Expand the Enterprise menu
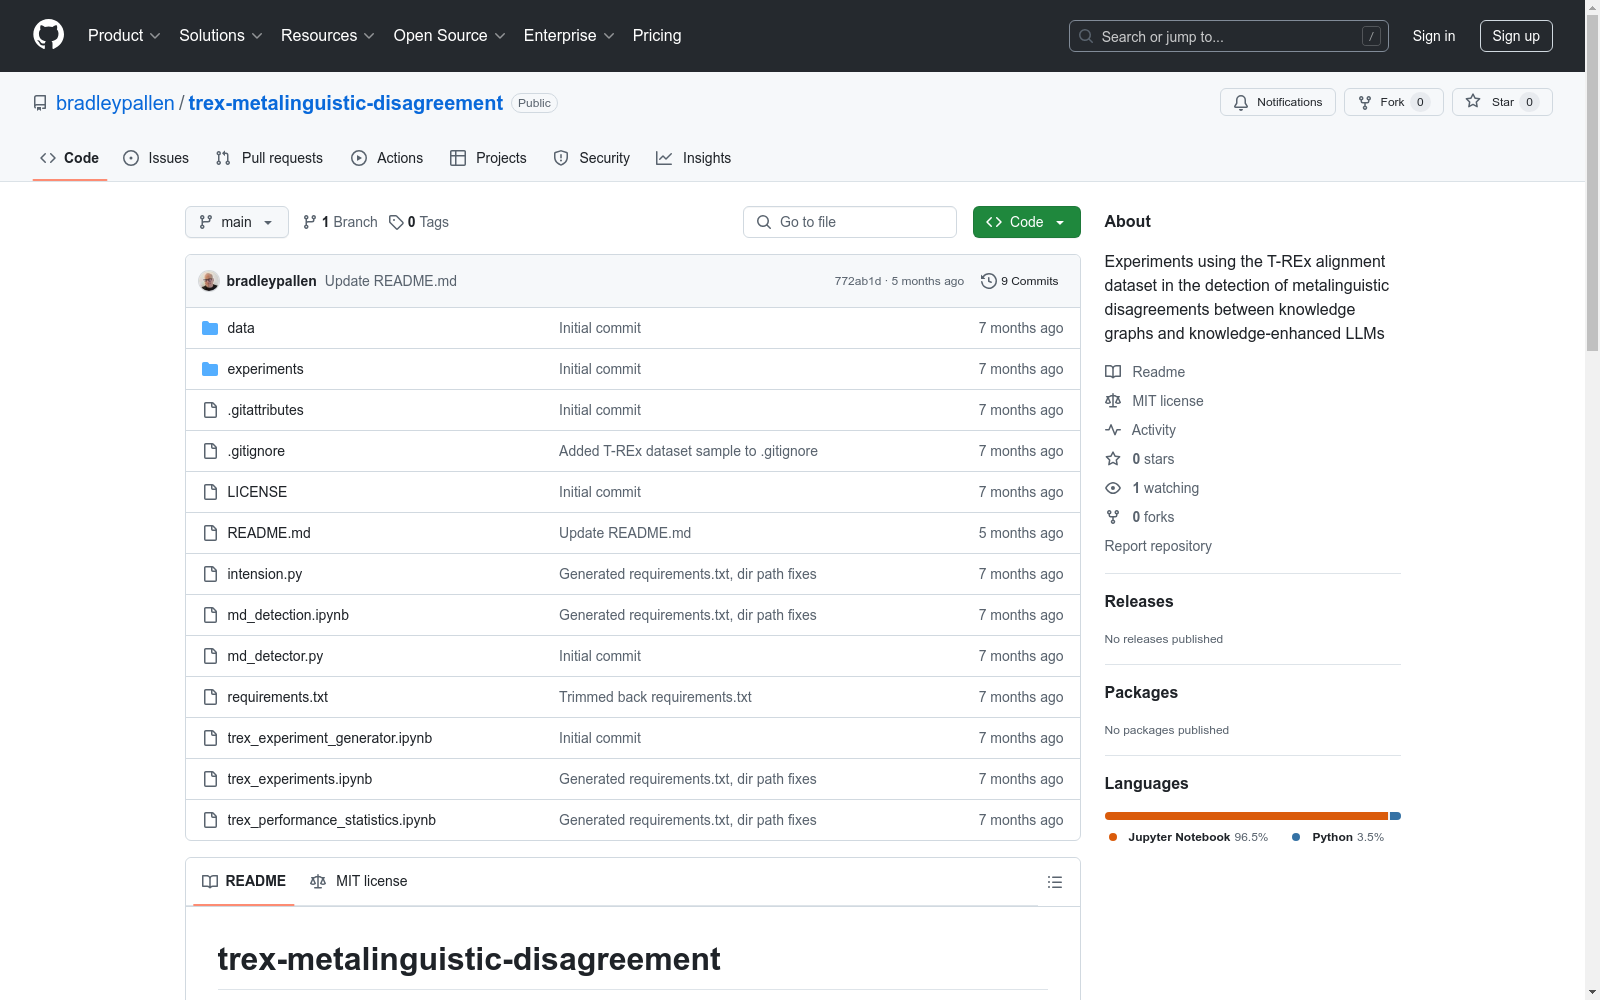The image size is (1600, 1000). click(569, 35)
